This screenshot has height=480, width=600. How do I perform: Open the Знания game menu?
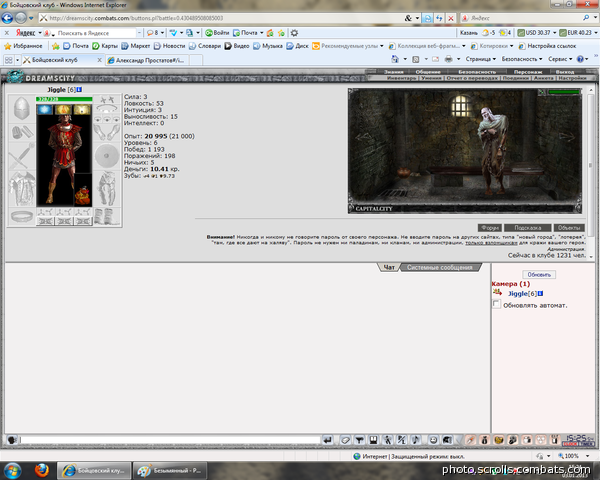tap(394, 72)
